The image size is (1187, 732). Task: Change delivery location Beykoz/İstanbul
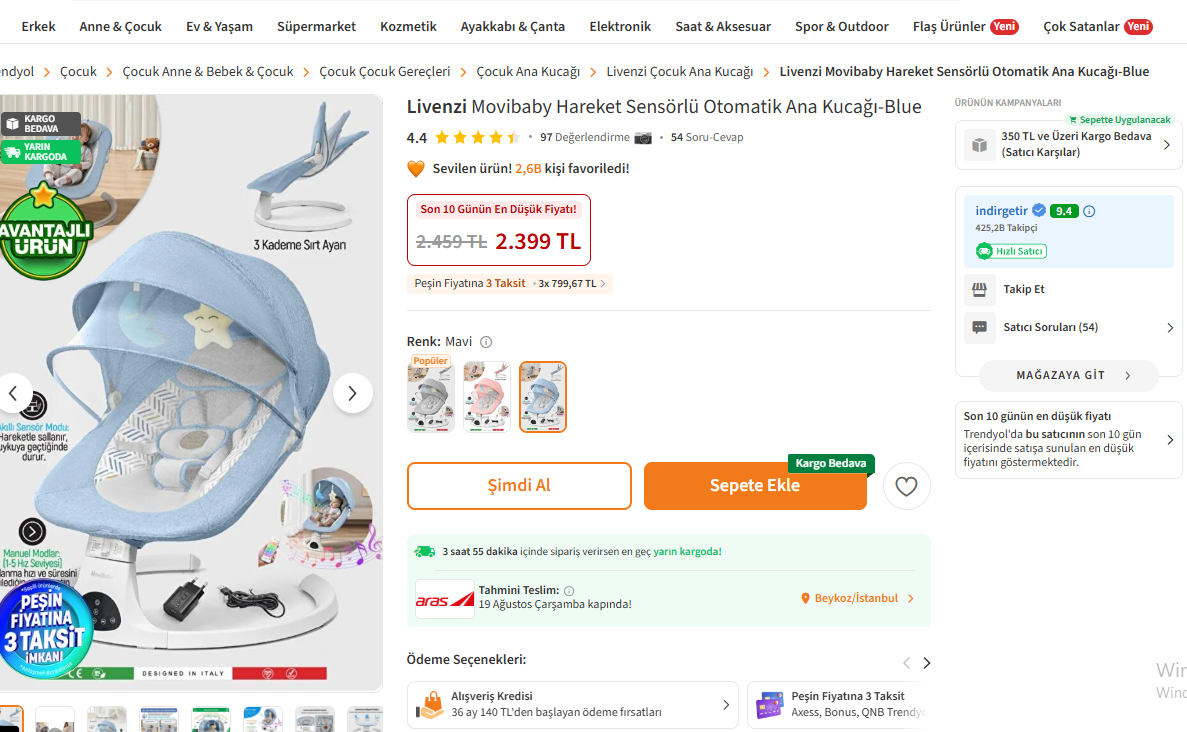pyautogui.click(x=857, y=598)
